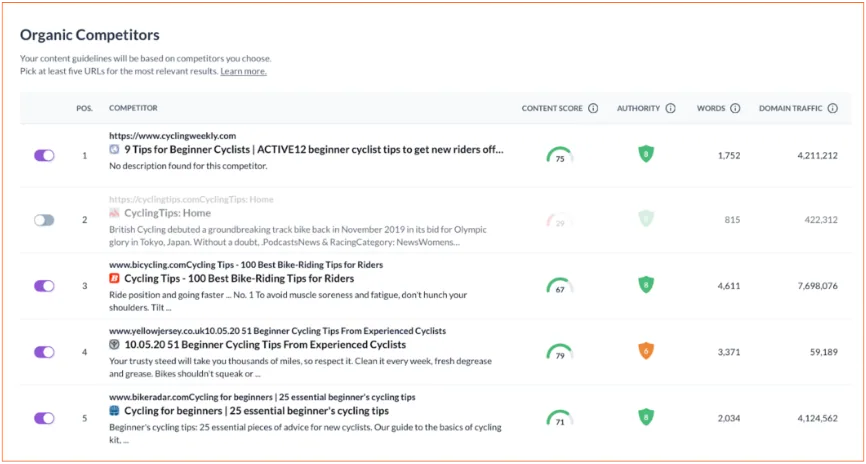
Task: Enable the CyclingTips competitor toggle
Action: (44, 220)
